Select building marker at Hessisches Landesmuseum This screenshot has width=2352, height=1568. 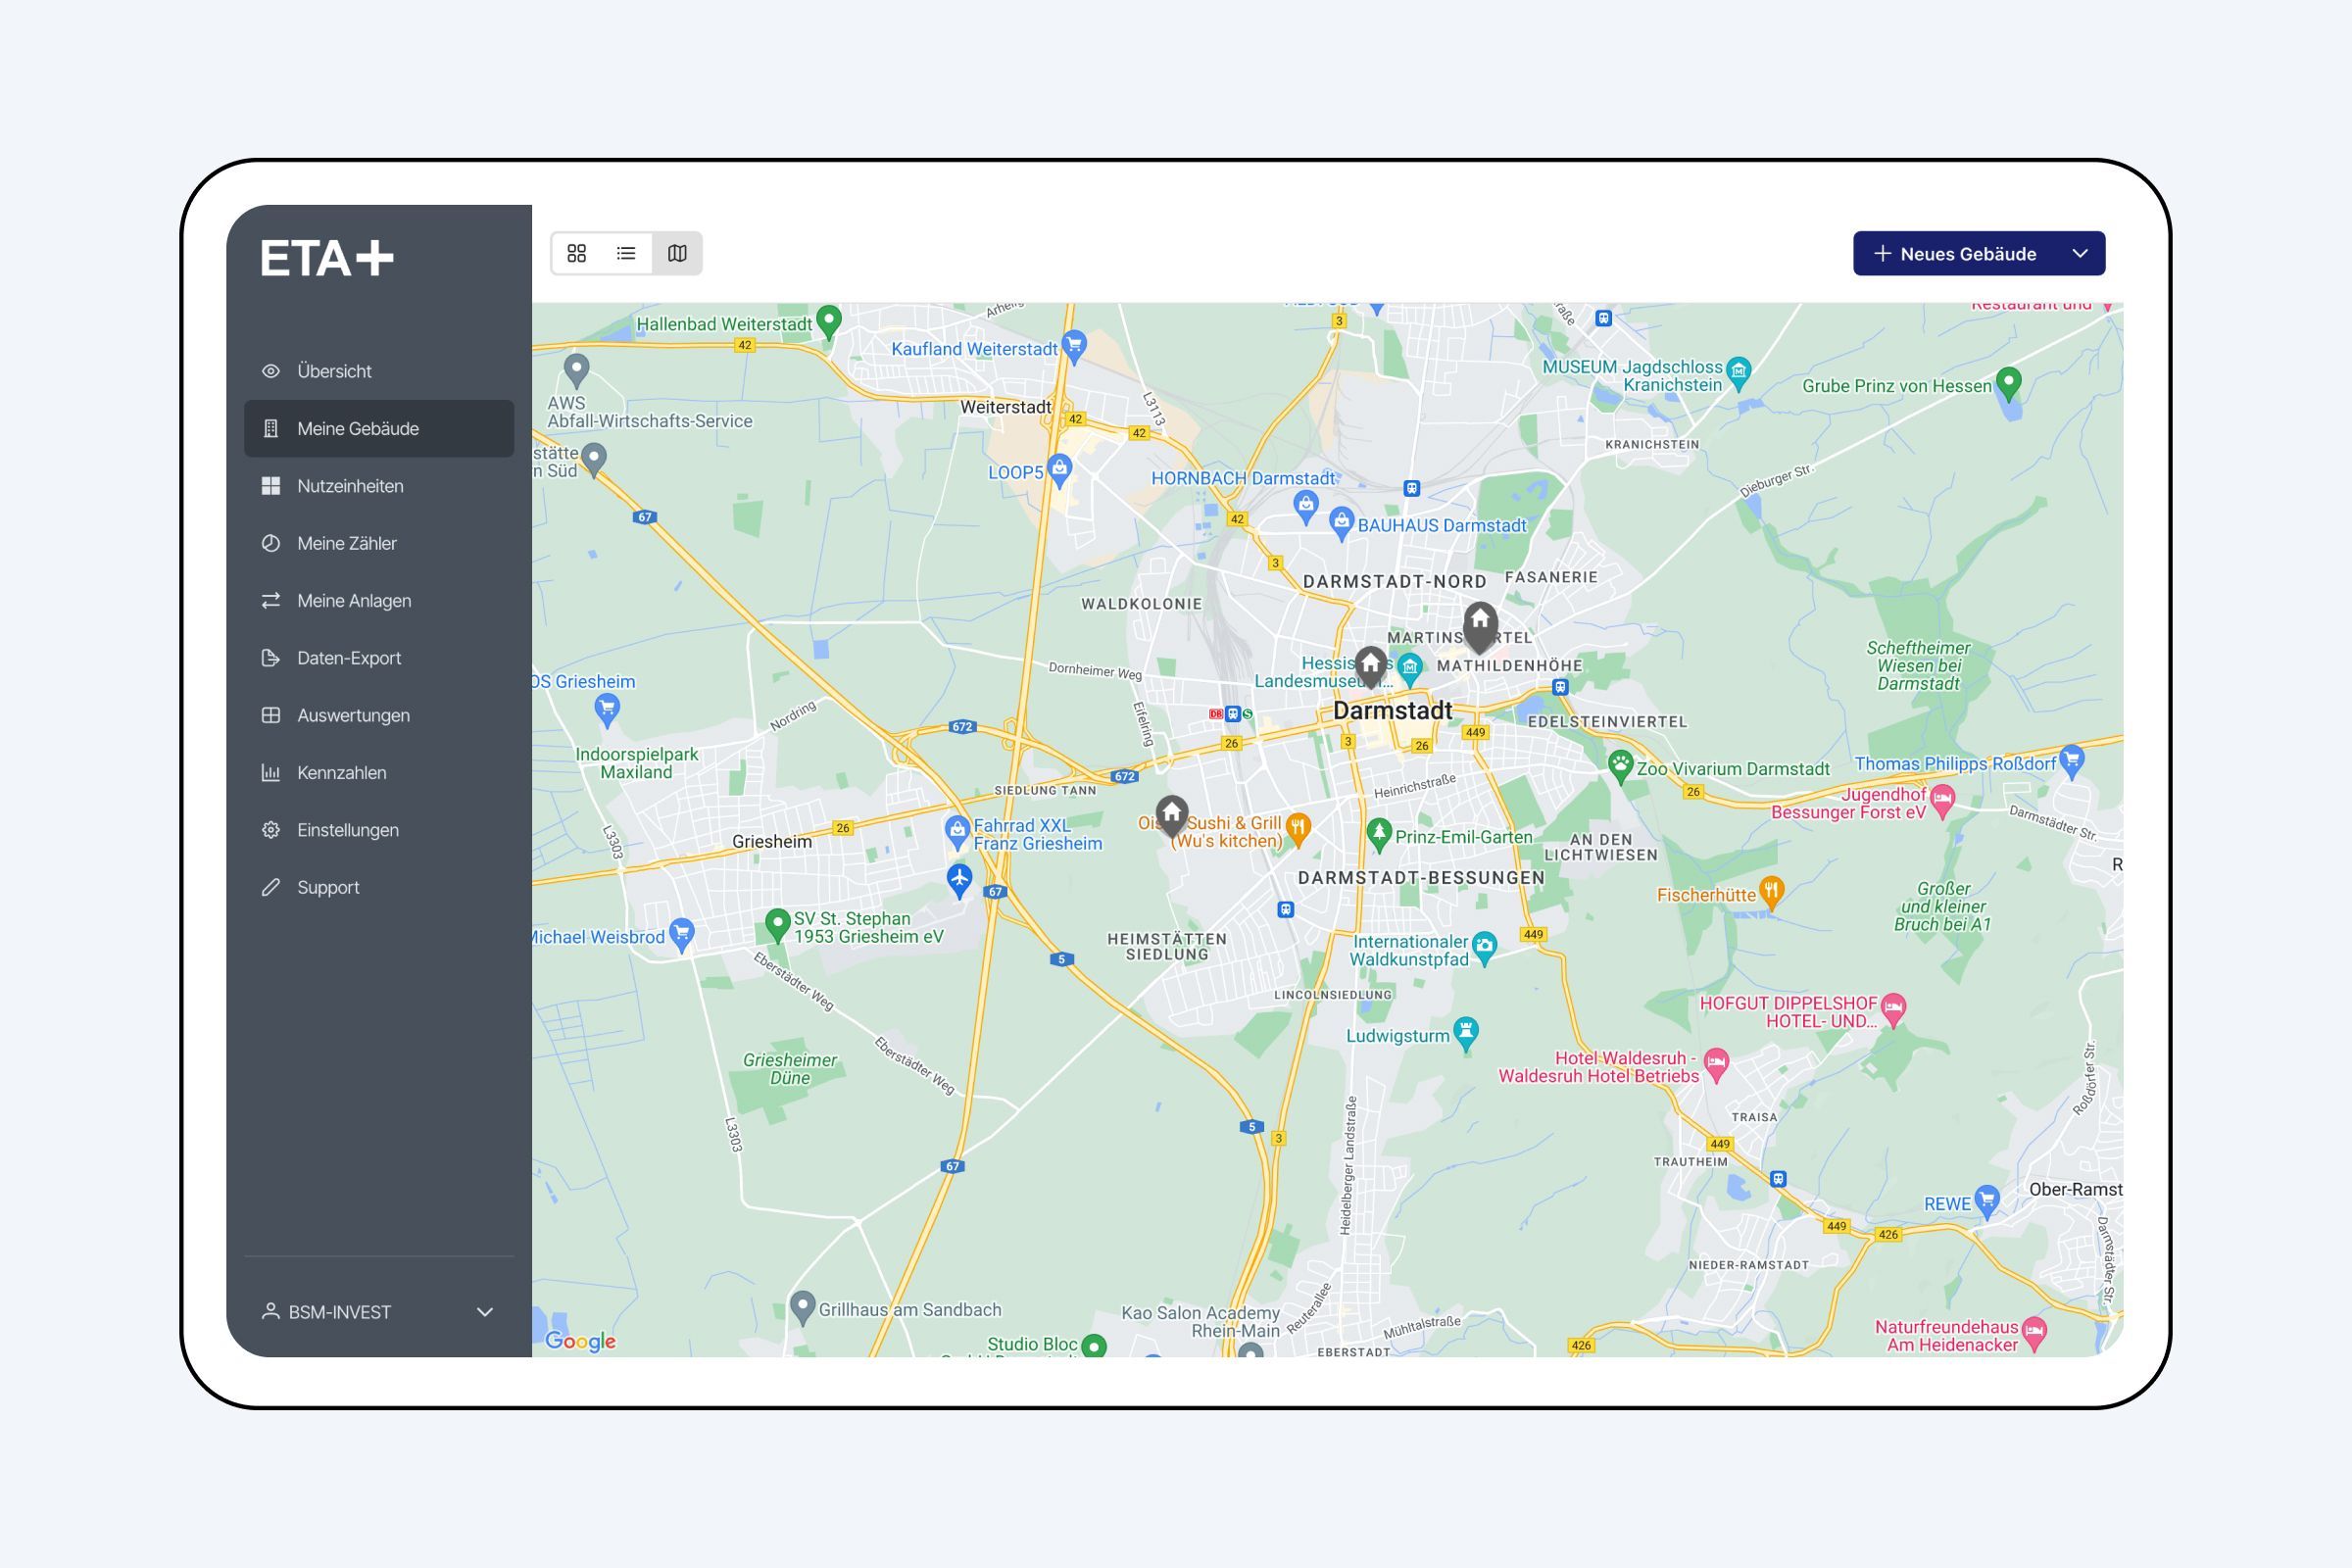tap(1371, 666)
